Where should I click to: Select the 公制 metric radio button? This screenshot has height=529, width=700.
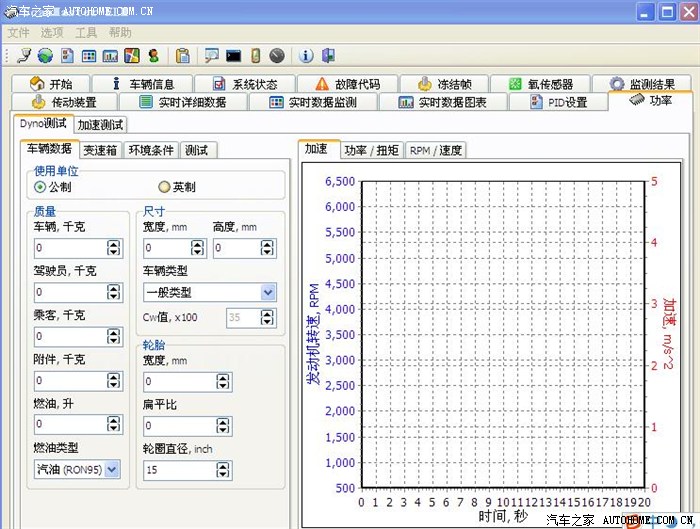tap(41, 186)
